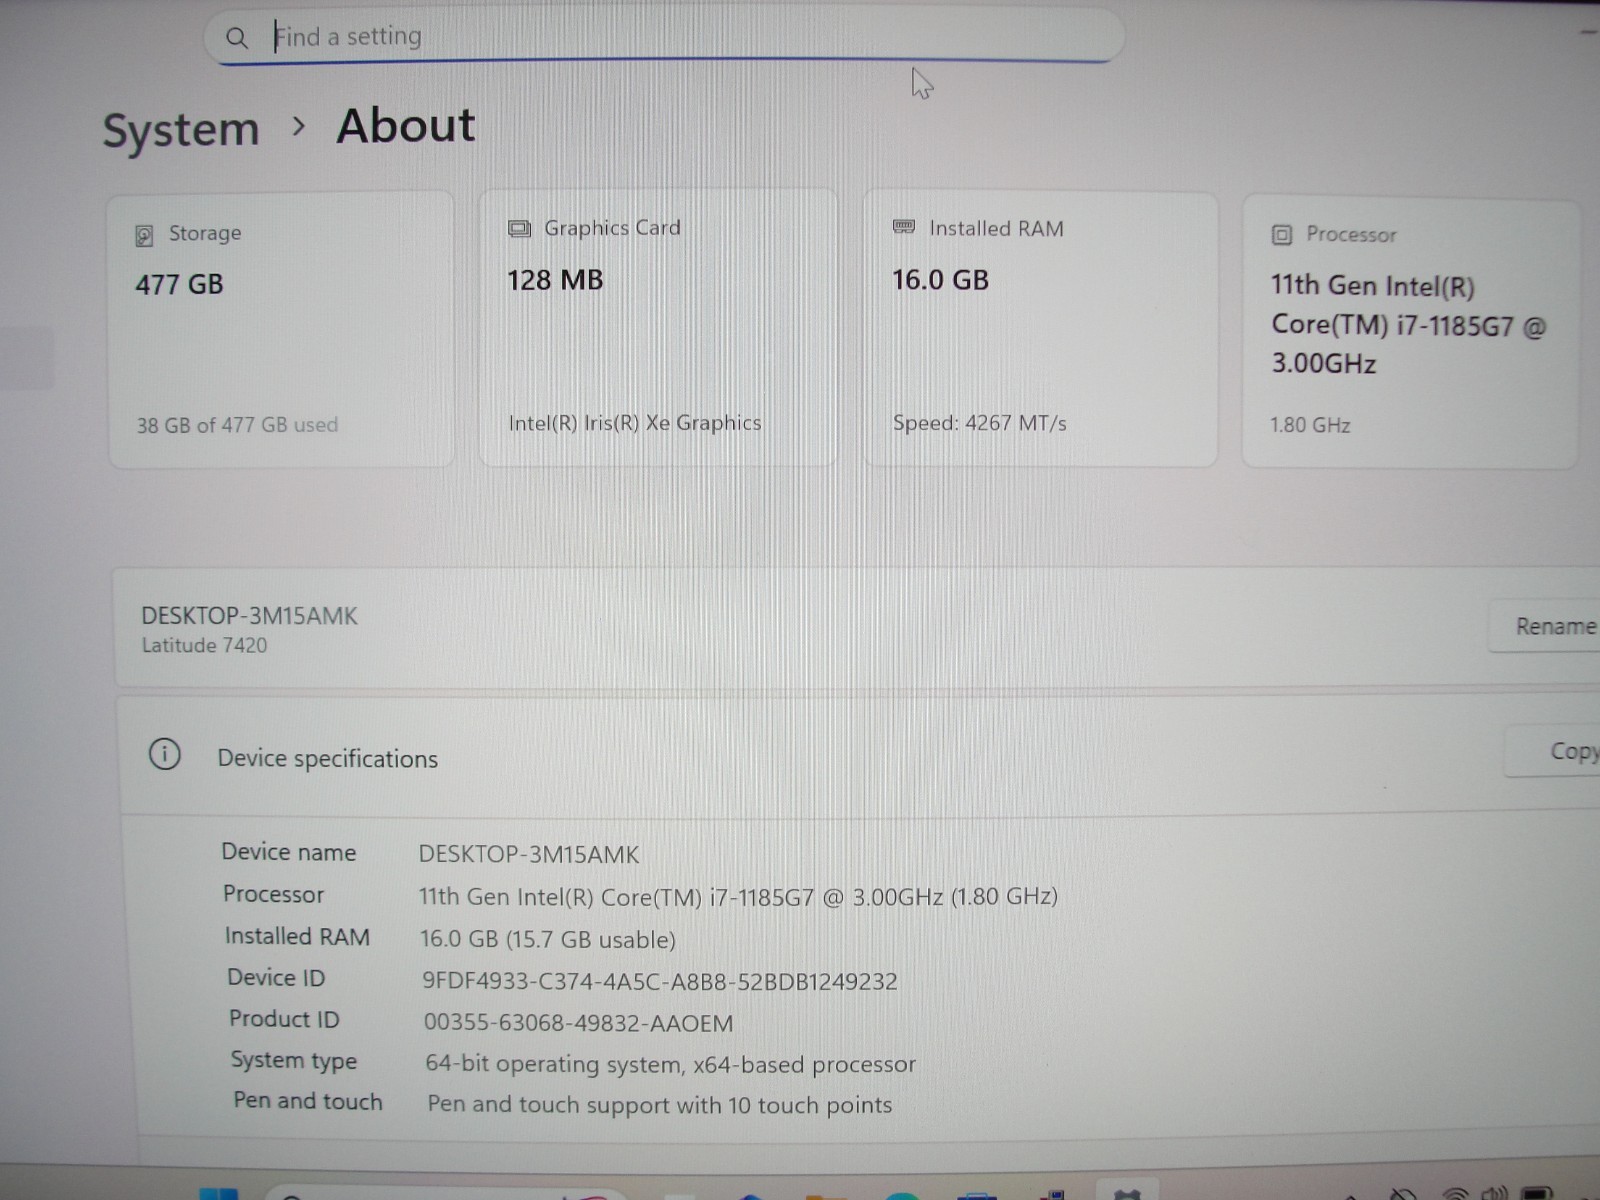
Task: Click the About page heading
Action: 406,126
